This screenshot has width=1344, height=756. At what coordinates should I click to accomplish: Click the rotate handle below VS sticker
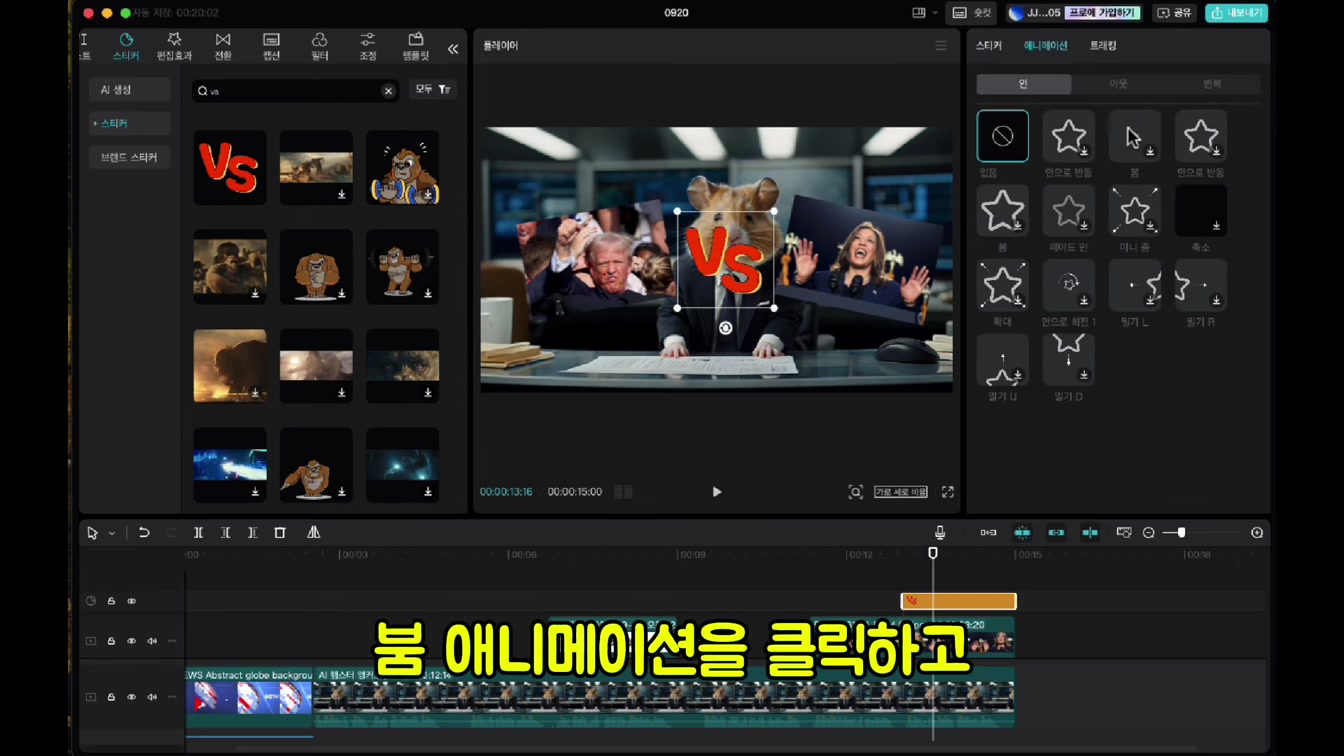click(726, 328)
